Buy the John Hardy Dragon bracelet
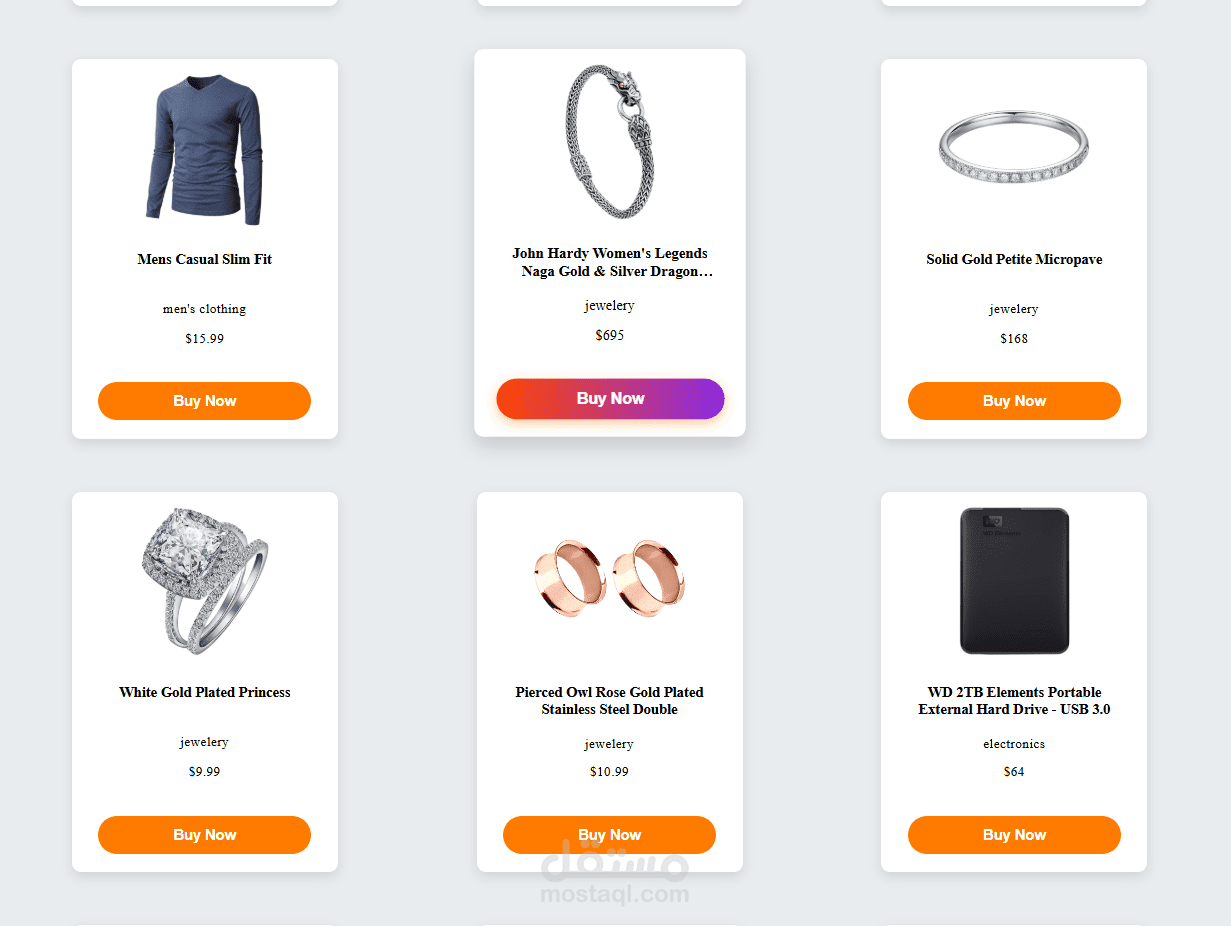1231x926 pixels. (x=610, y=399)
